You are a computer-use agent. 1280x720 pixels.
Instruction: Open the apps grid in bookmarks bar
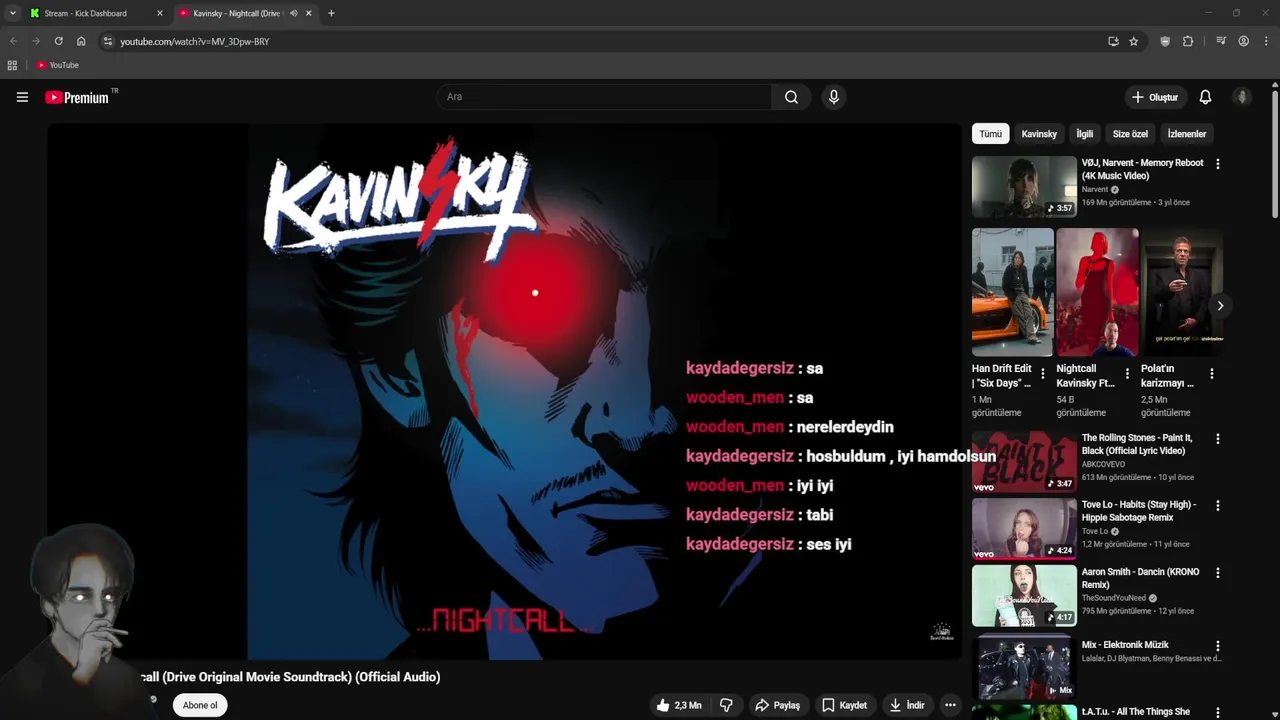(x=12, y=65)
